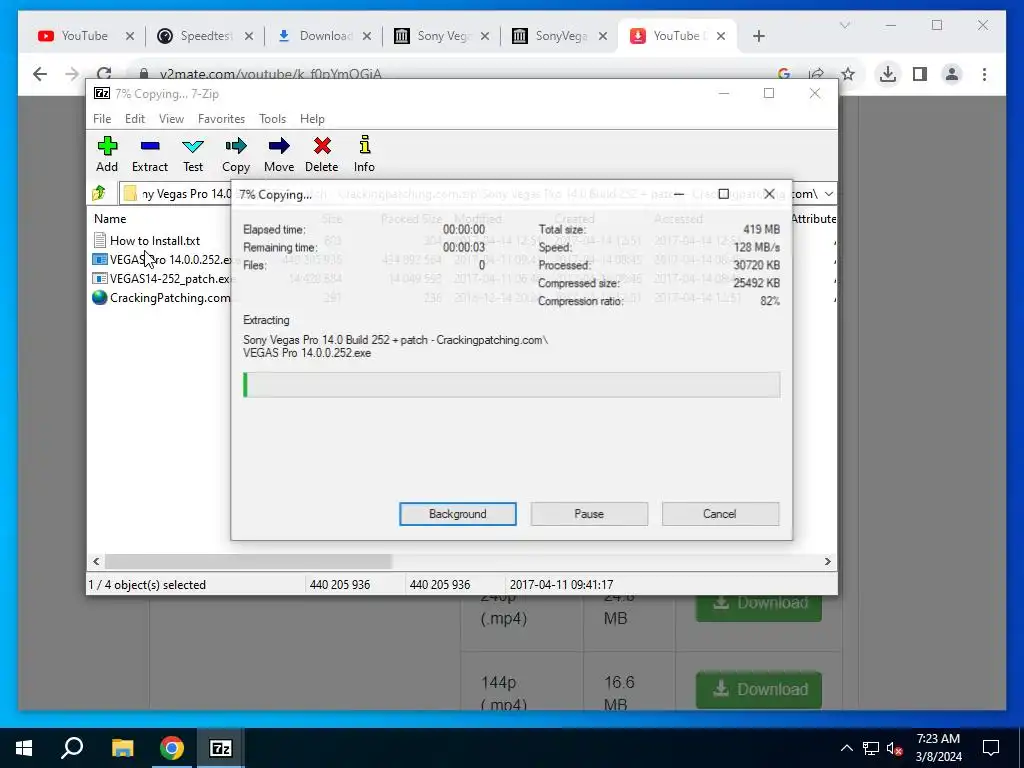Click the share page icon in address bar
Image resolution: width=1024 pixels, height=768 pixels.
click(816, 73)
